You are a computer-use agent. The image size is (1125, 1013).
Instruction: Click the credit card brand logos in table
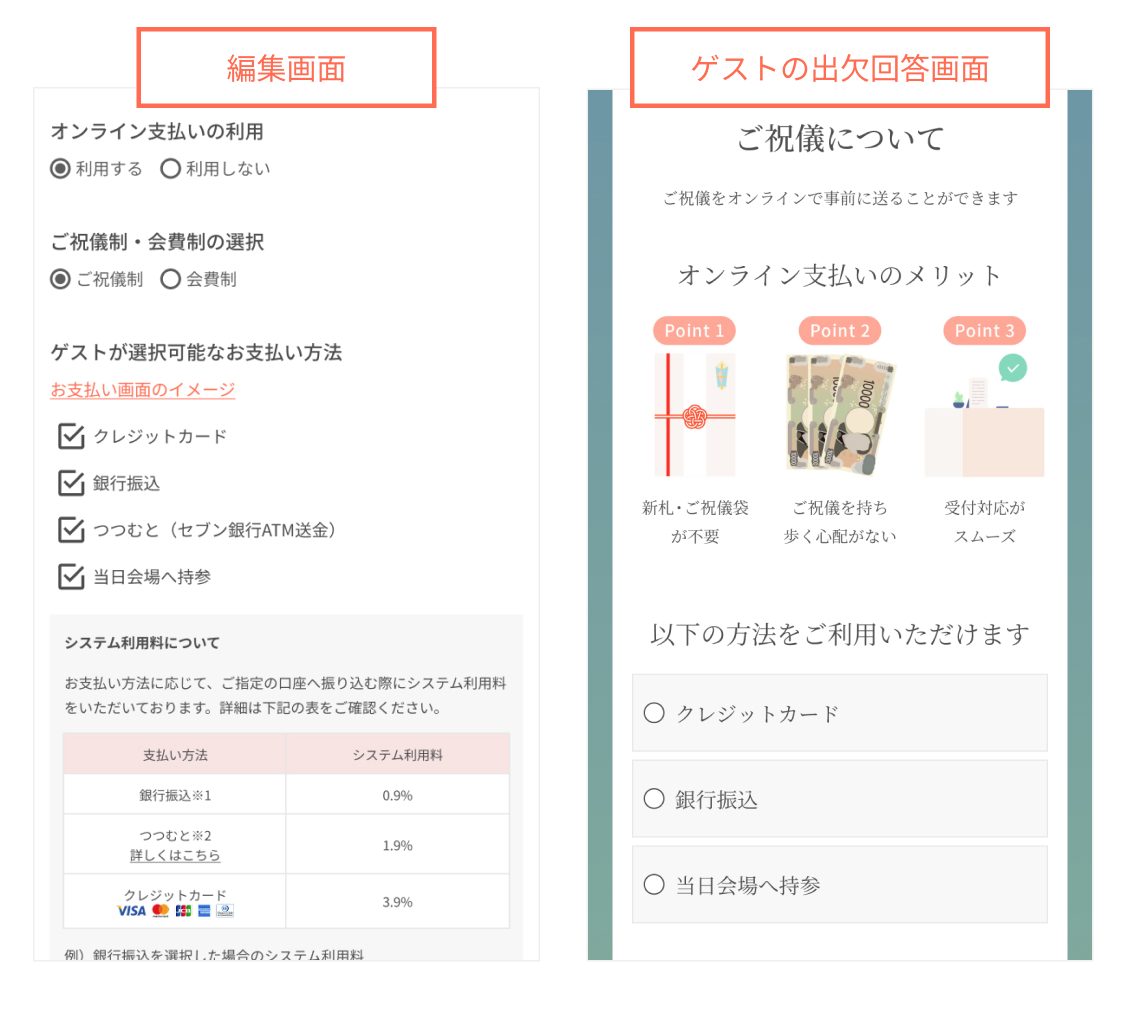pyautogui.click(x=175, y=911)
